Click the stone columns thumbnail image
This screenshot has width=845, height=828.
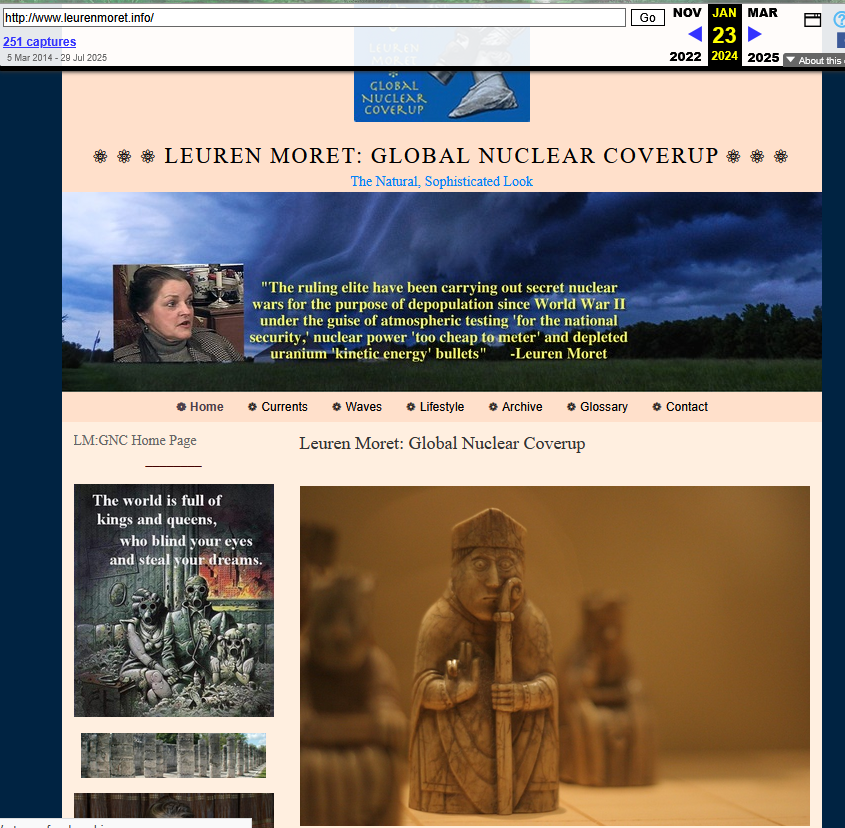click(x=173, y=755)
